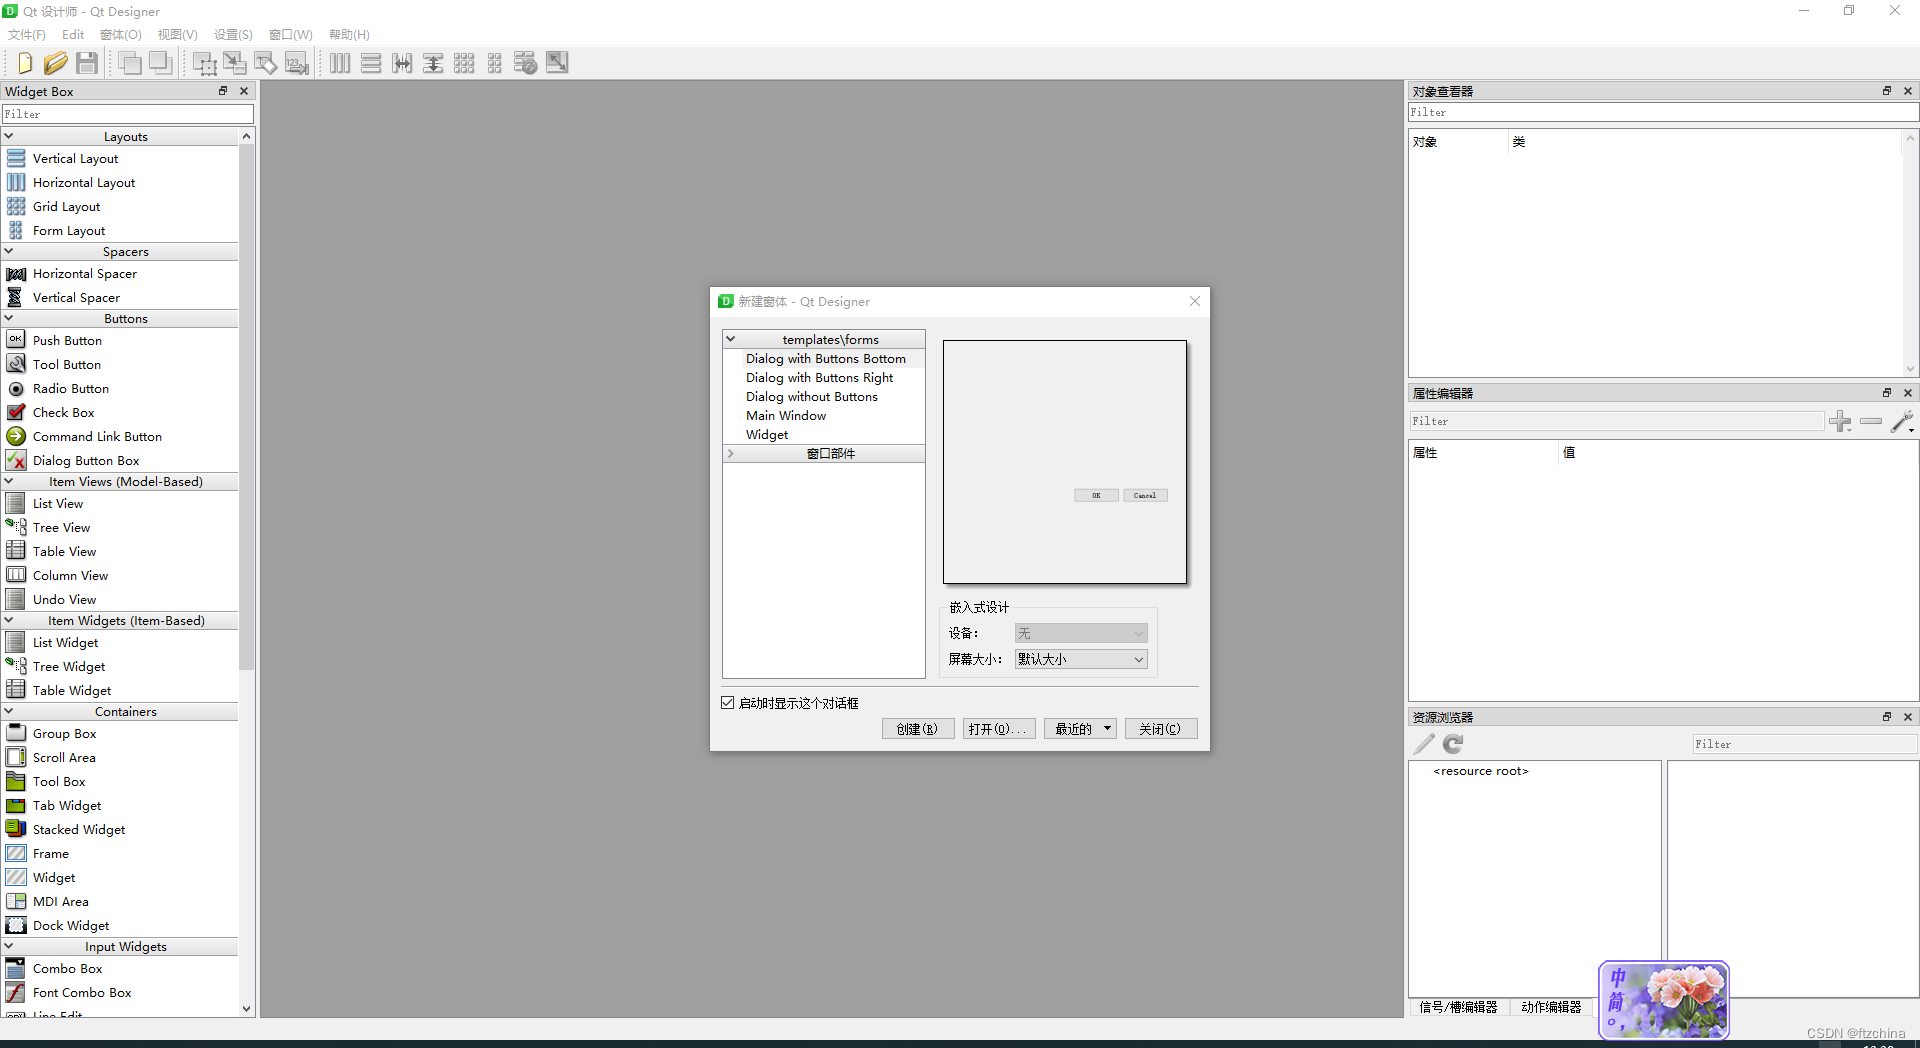Select the Edit Buddies mode icon
Image resolution: width=1920 pixels, height=1048 pixels.
[x=266, y=63]
